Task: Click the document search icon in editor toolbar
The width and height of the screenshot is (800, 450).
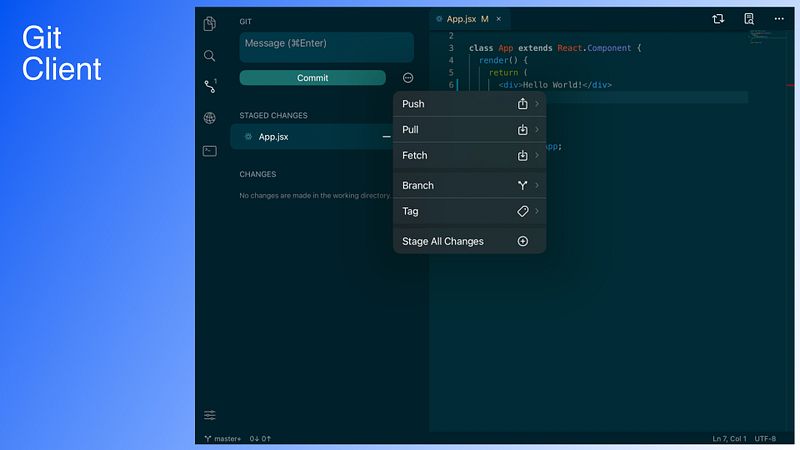Action: [x=748, y=19]
